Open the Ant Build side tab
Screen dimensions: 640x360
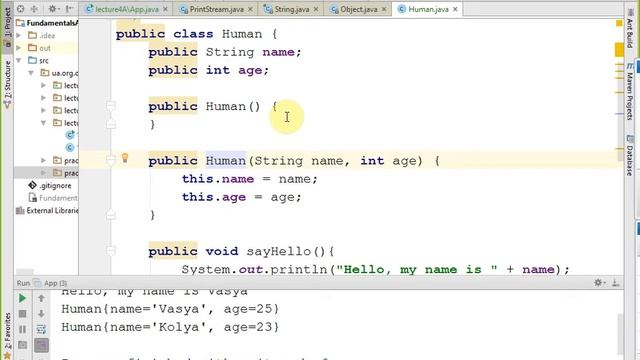tap(630, 28)
